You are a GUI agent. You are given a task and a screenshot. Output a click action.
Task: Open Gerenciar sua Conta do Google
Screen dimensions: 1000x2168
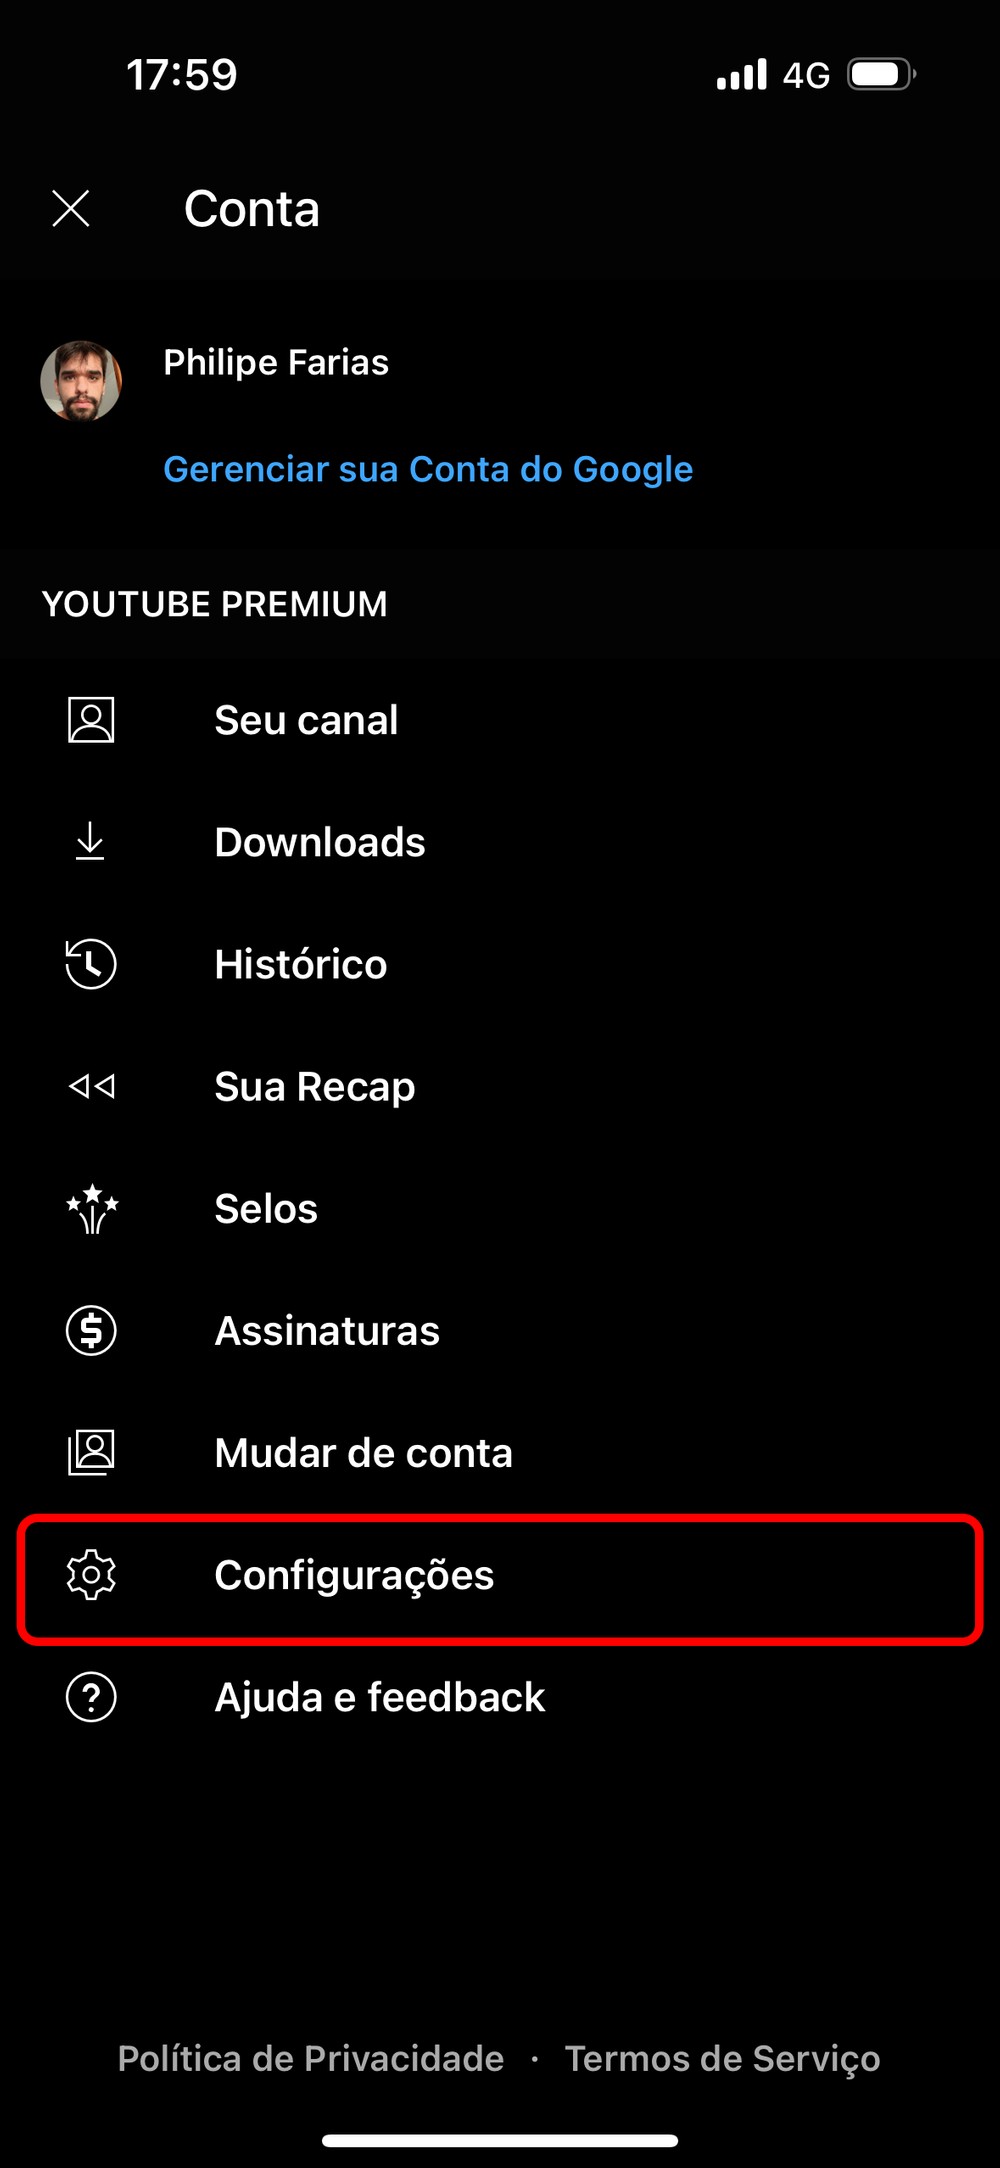coord(428,469)
